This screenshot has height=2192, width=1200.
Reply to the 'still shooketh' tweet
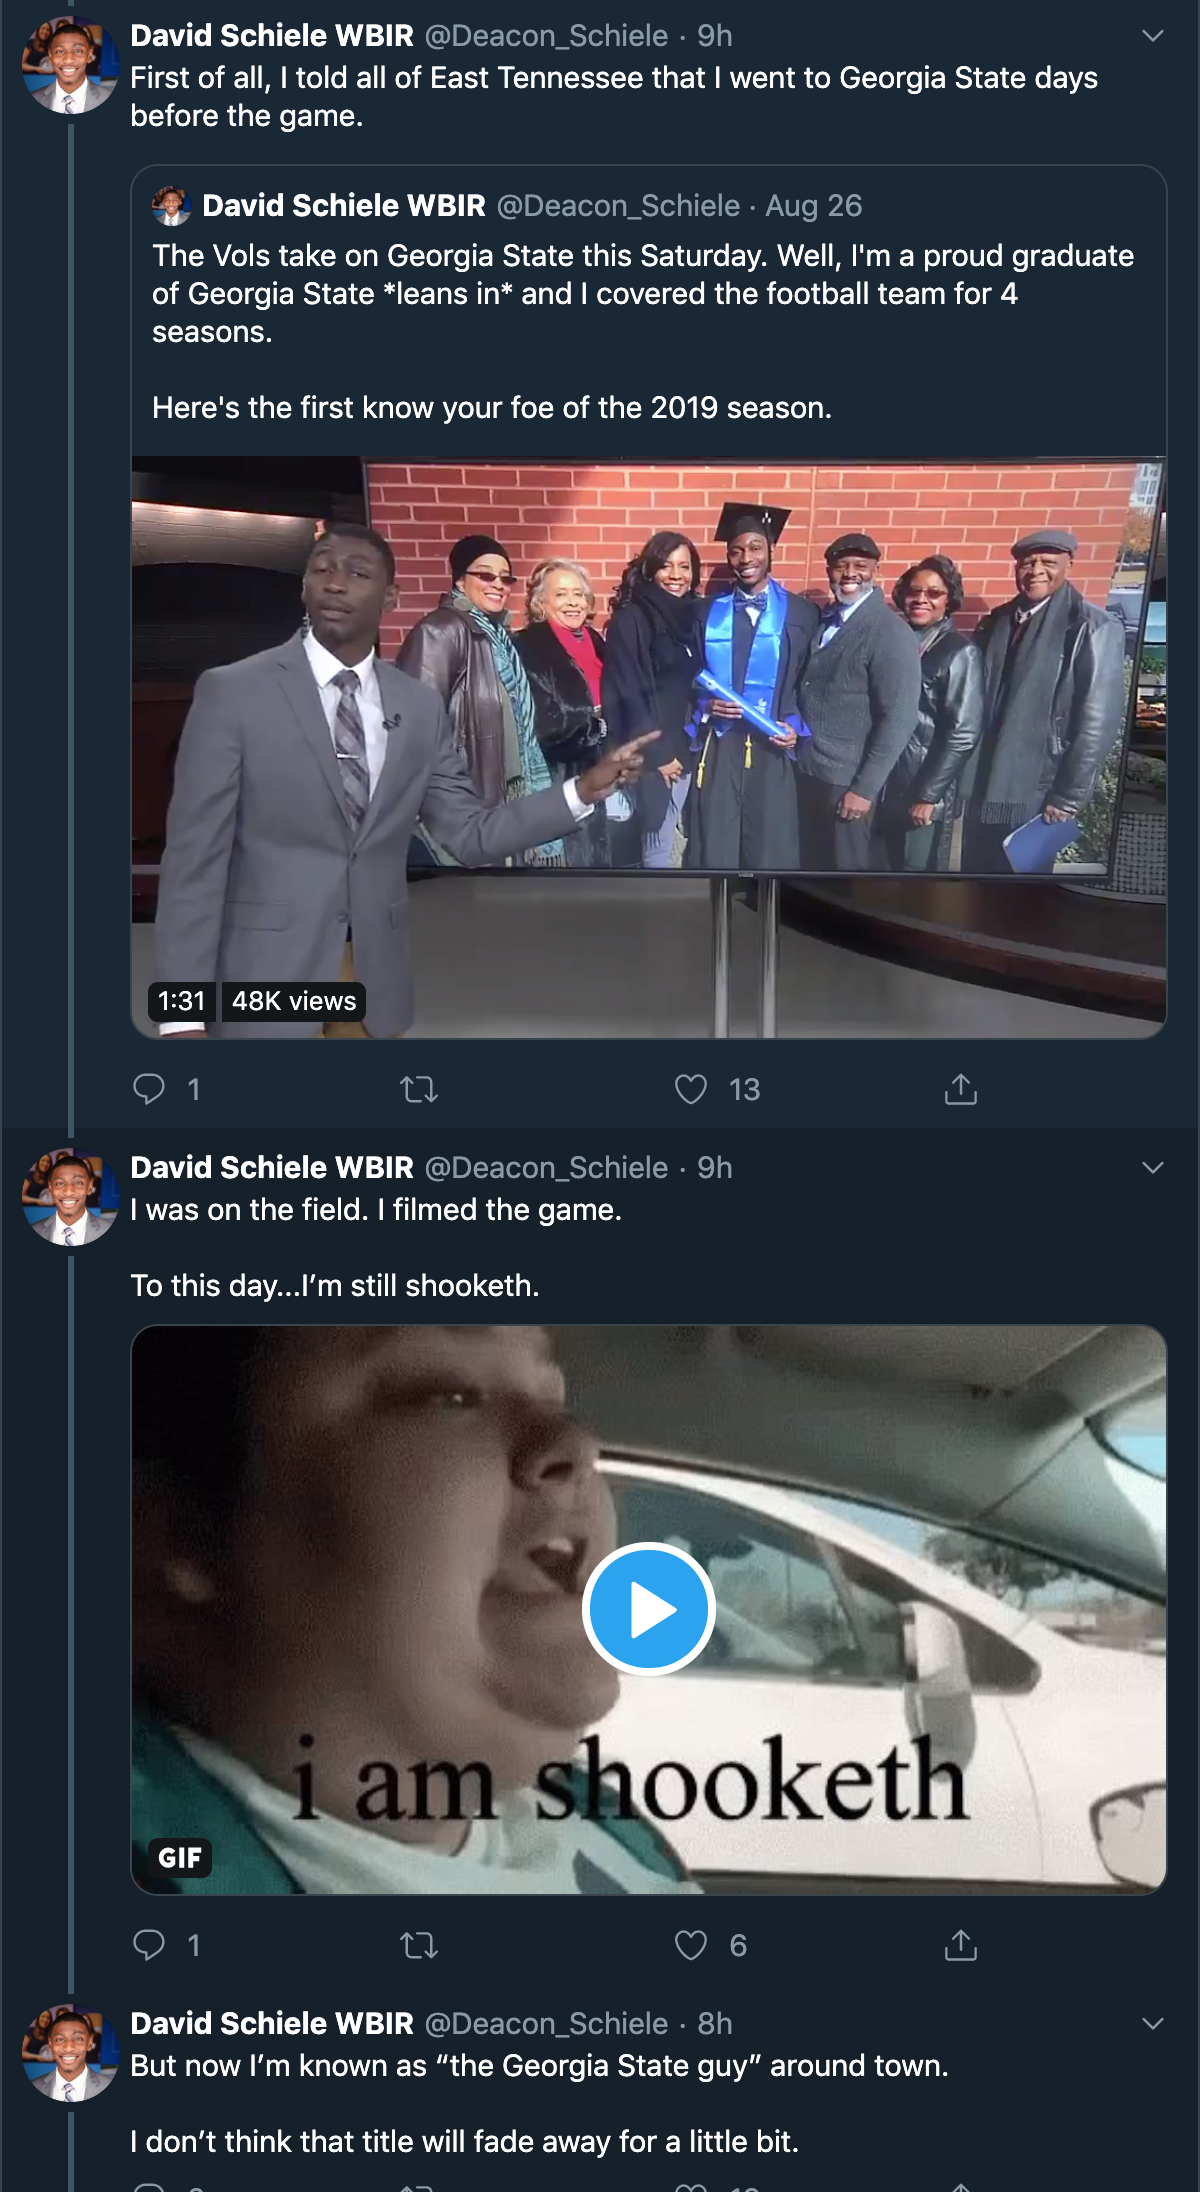coord(149,1944)
